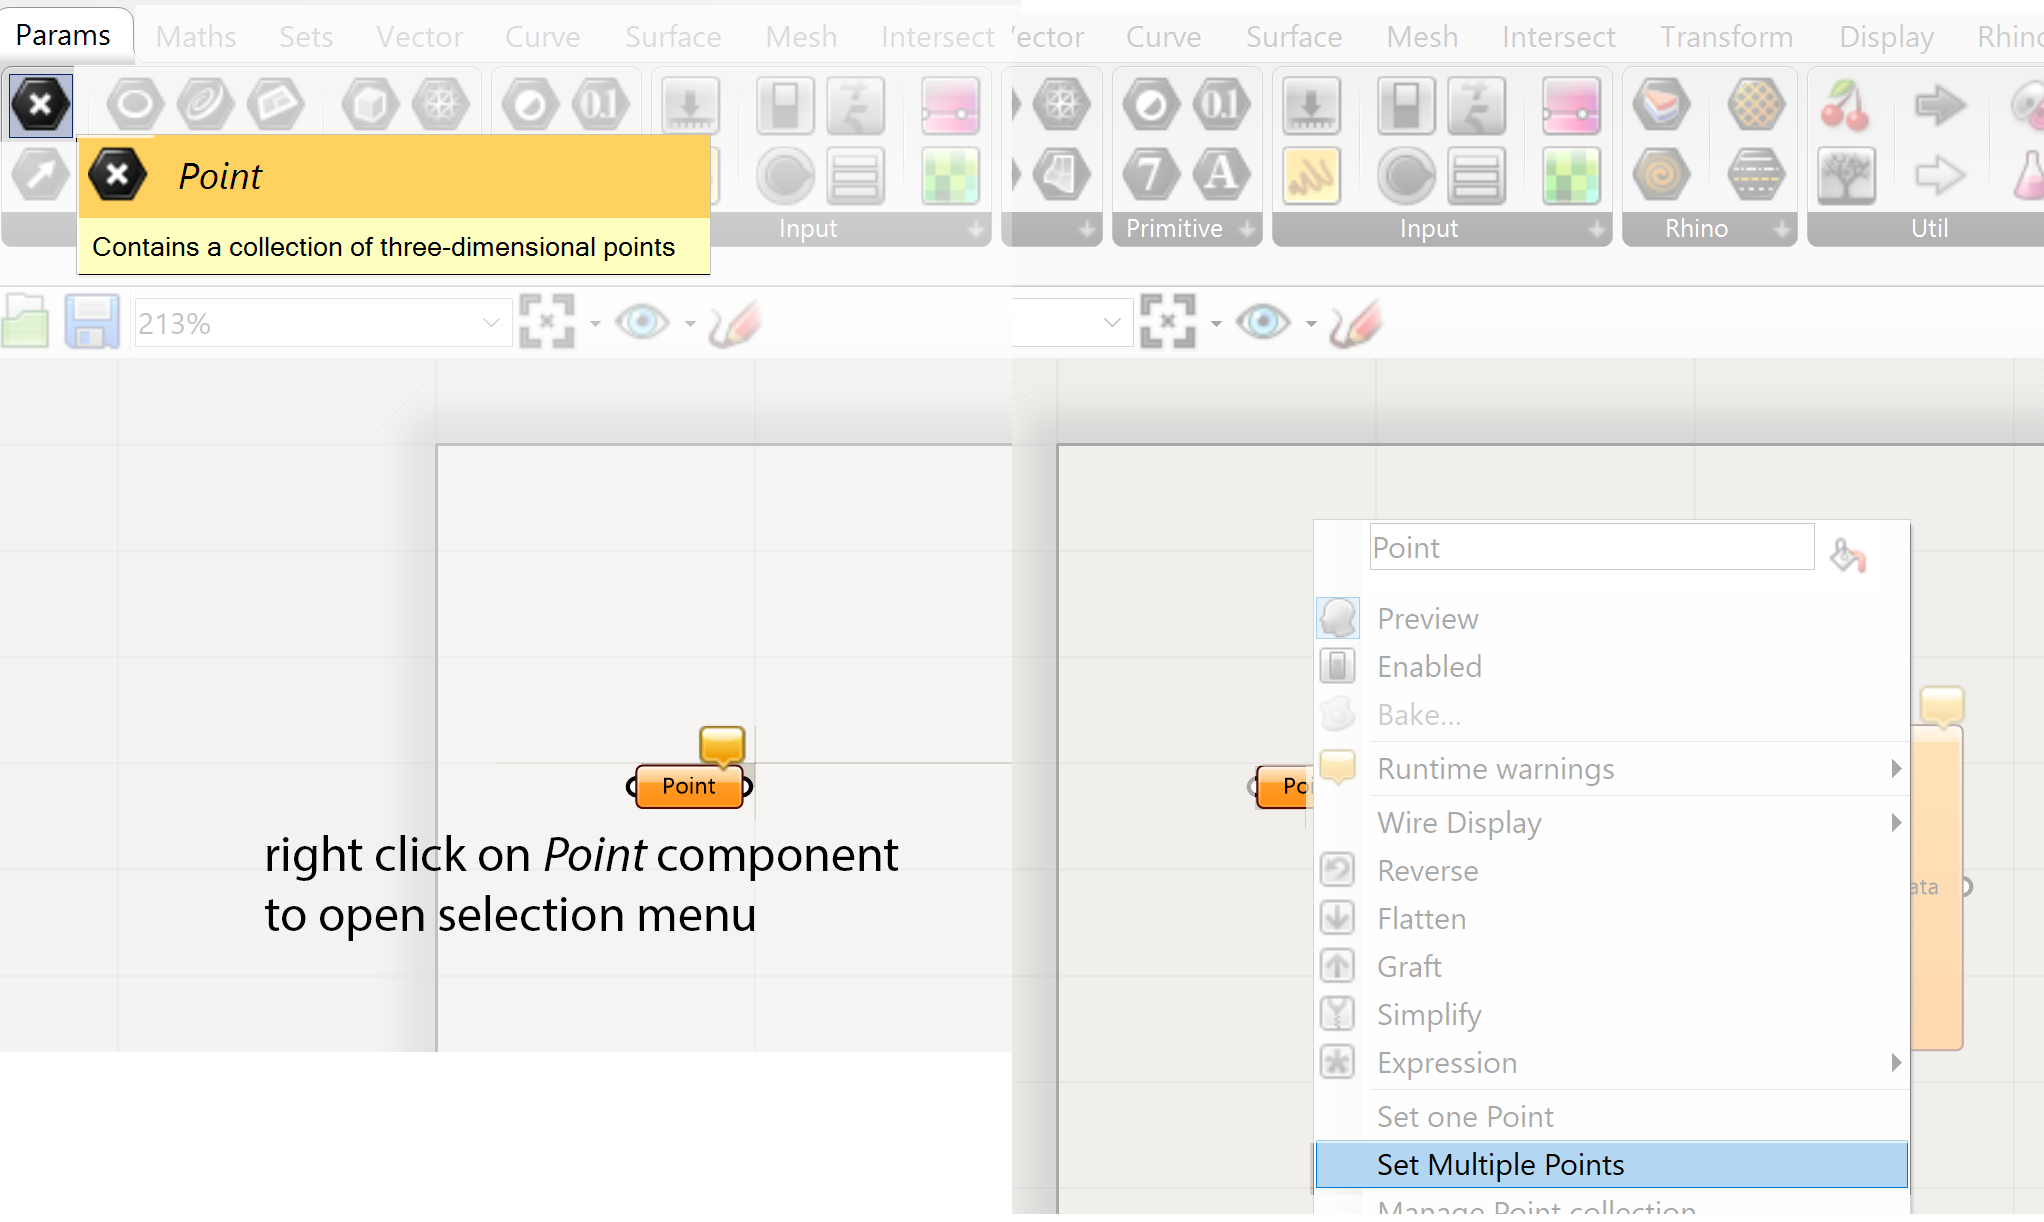Open the 213% zoom level dropdown

point(490,323)
